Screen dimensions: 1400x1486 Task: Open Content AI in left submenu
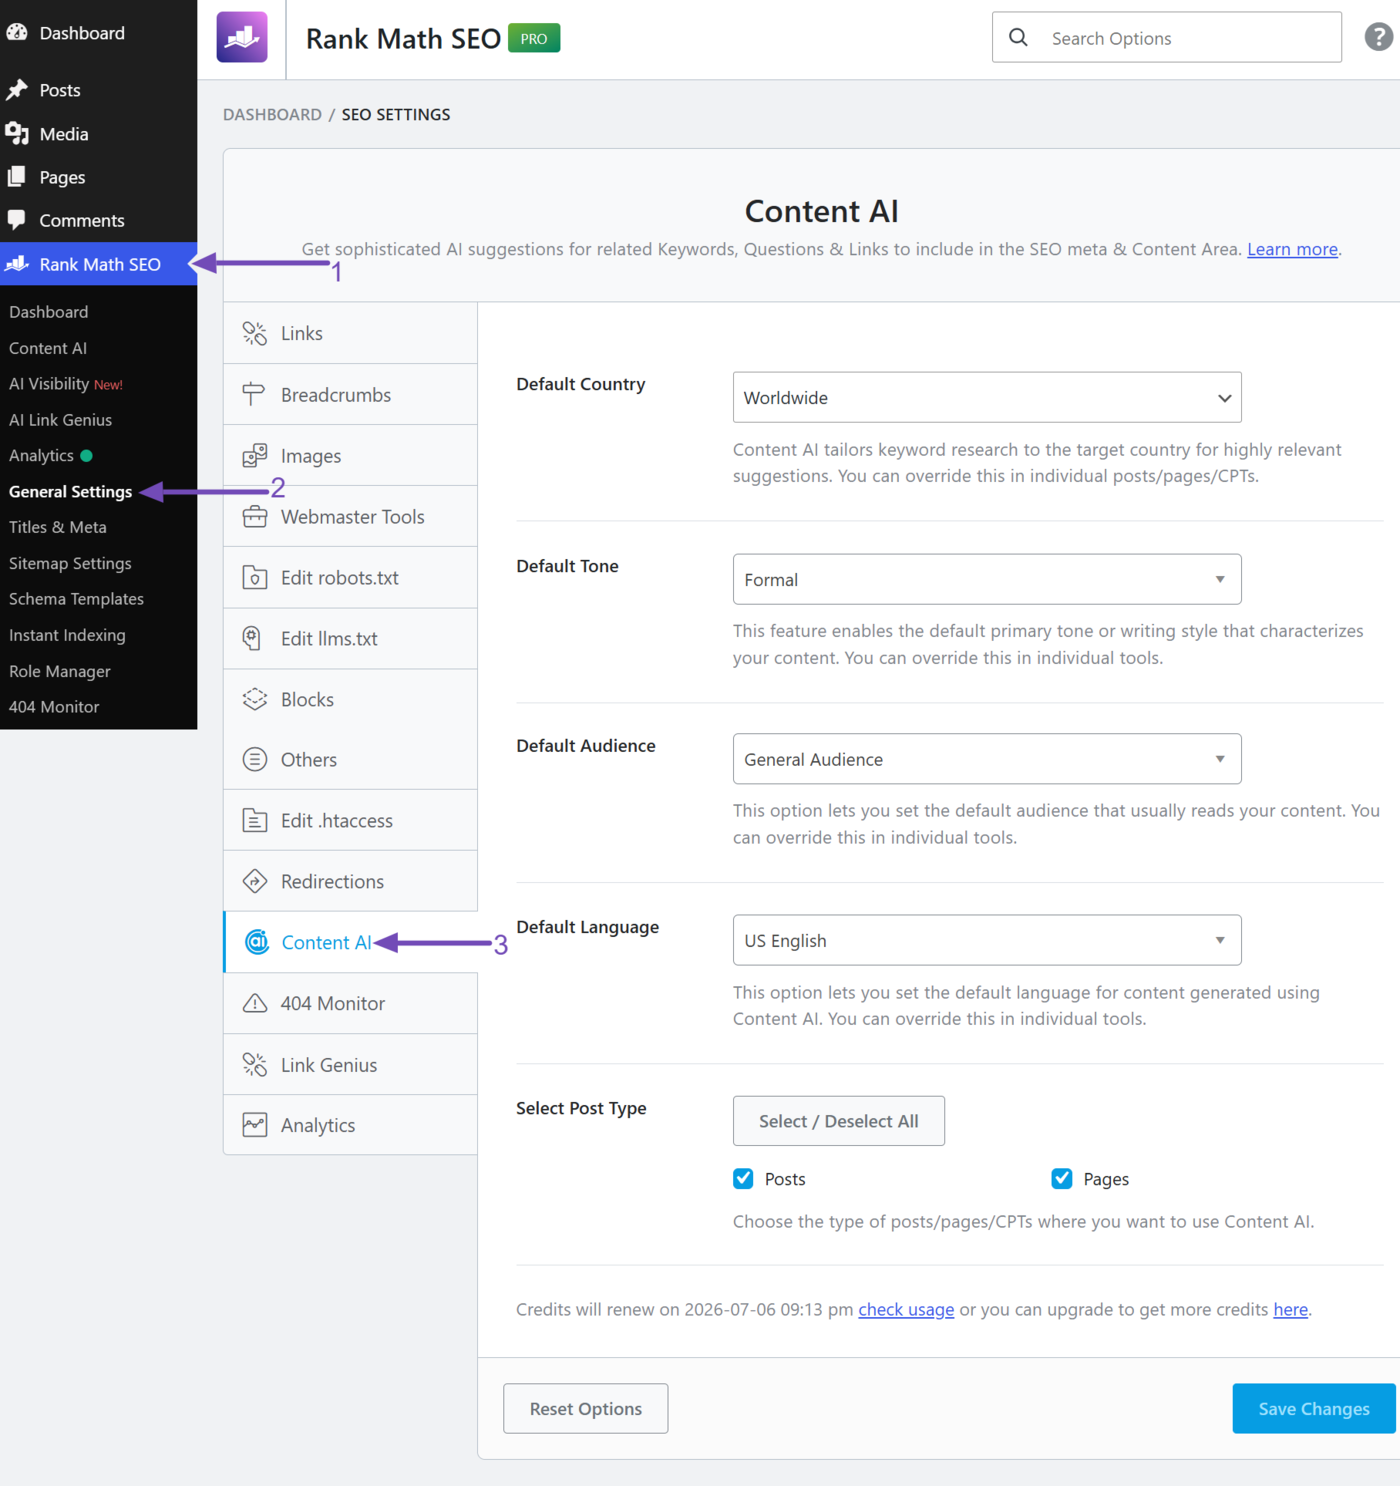pos(48,348)
